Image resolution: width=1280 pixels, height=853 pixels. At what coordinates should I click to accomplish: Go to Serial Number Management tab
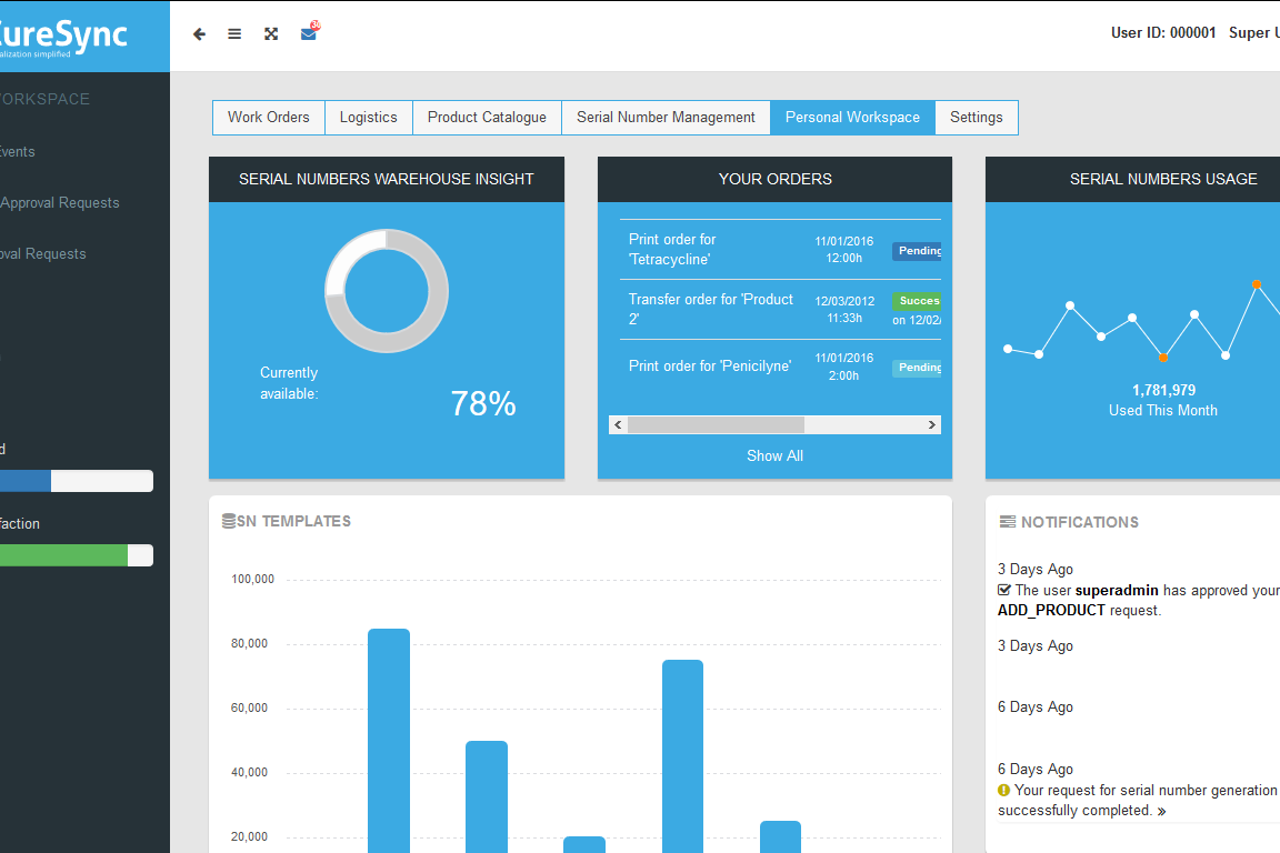coord(666,117)
